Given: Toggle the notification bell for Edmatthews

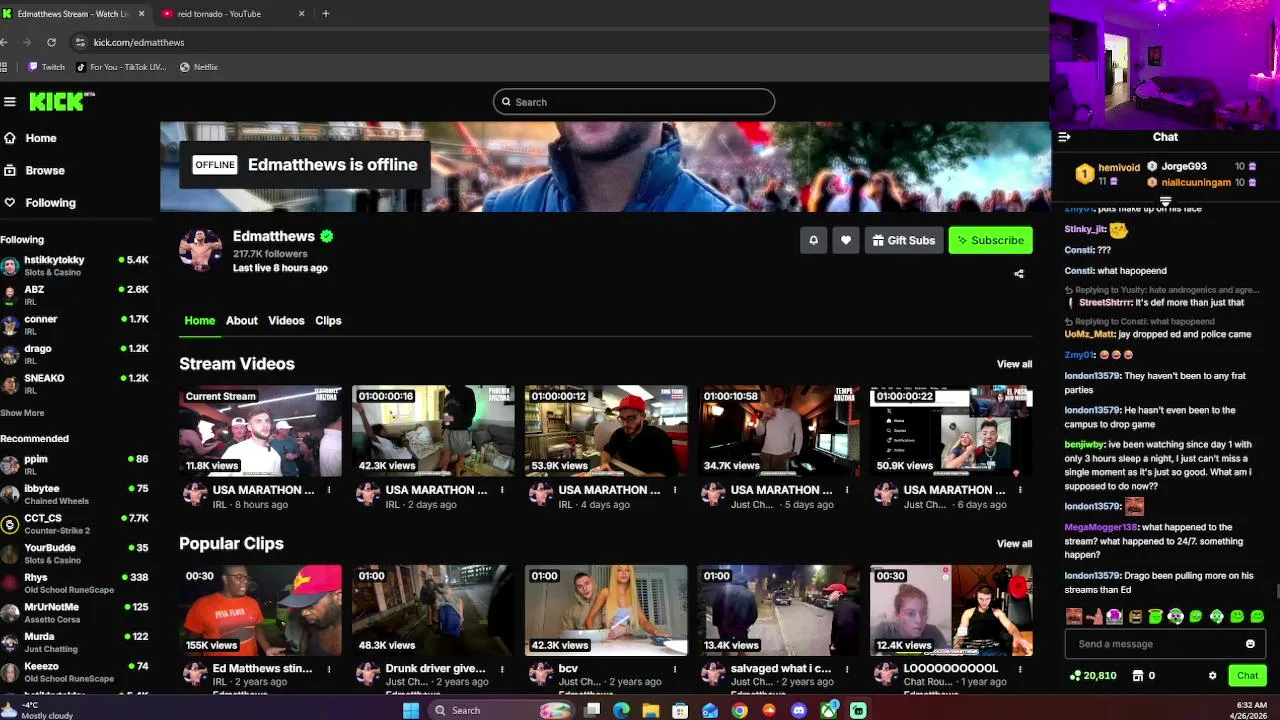Looking at the screenshot, I should point(813,240).
